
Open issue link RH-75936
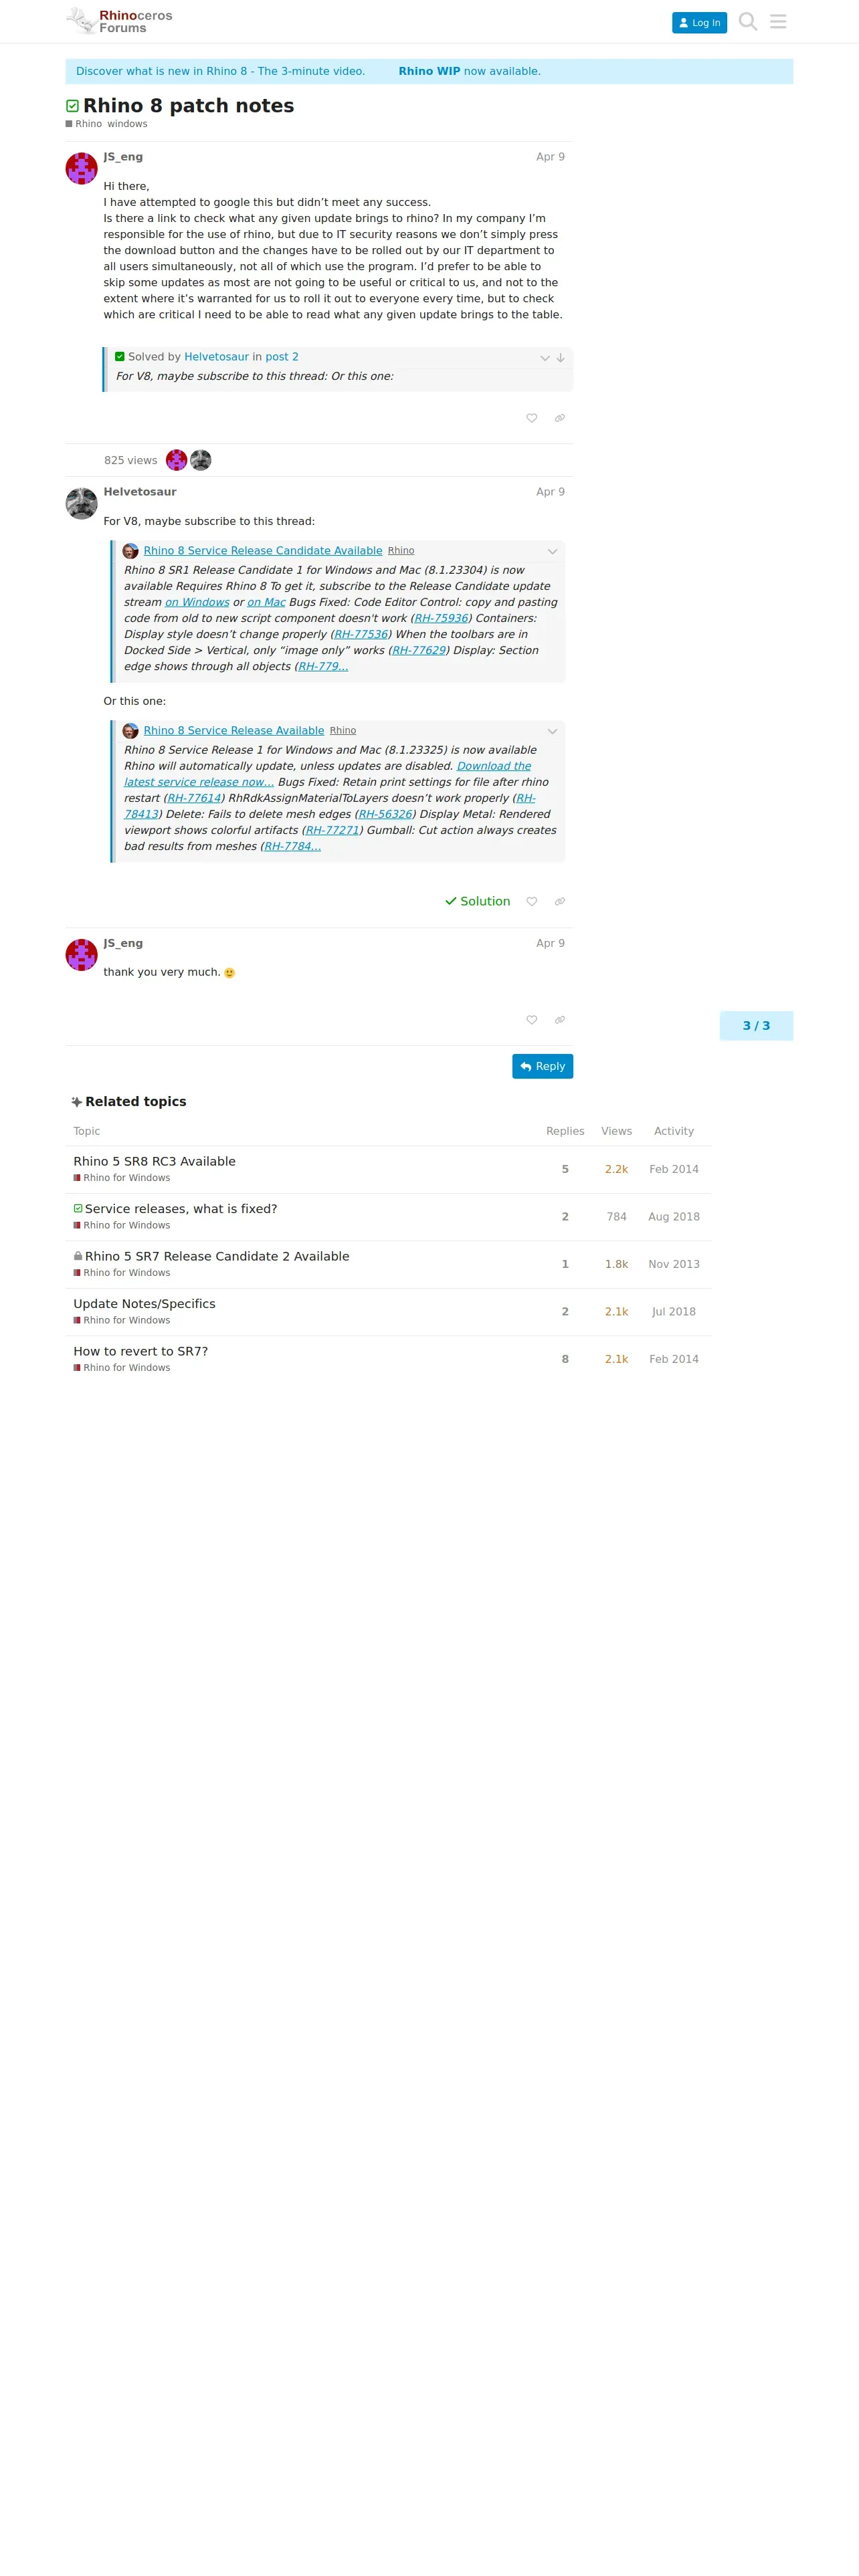tap(441, 618)
